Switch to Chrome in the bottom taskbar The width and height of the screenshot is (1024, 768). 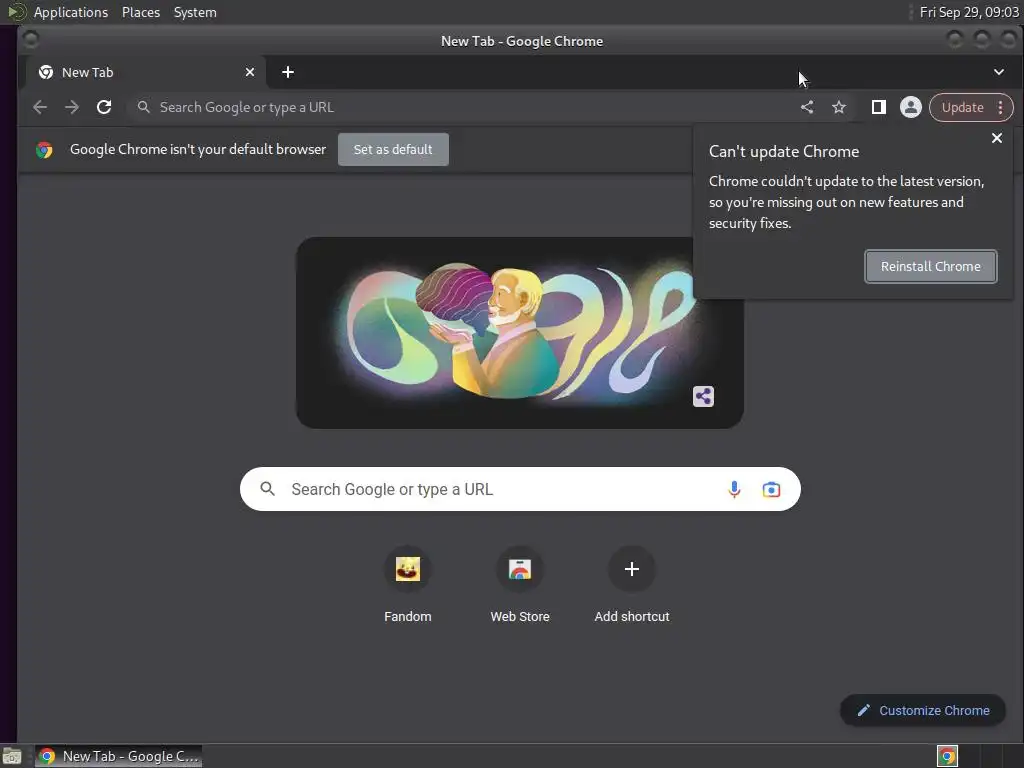(x=118, y=756)
